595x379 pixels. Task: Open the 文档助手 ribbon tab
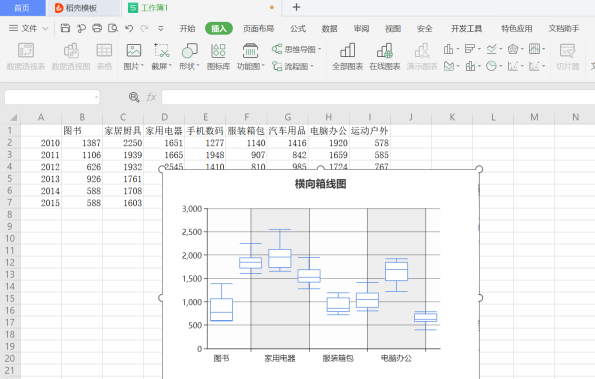[564, 28]
